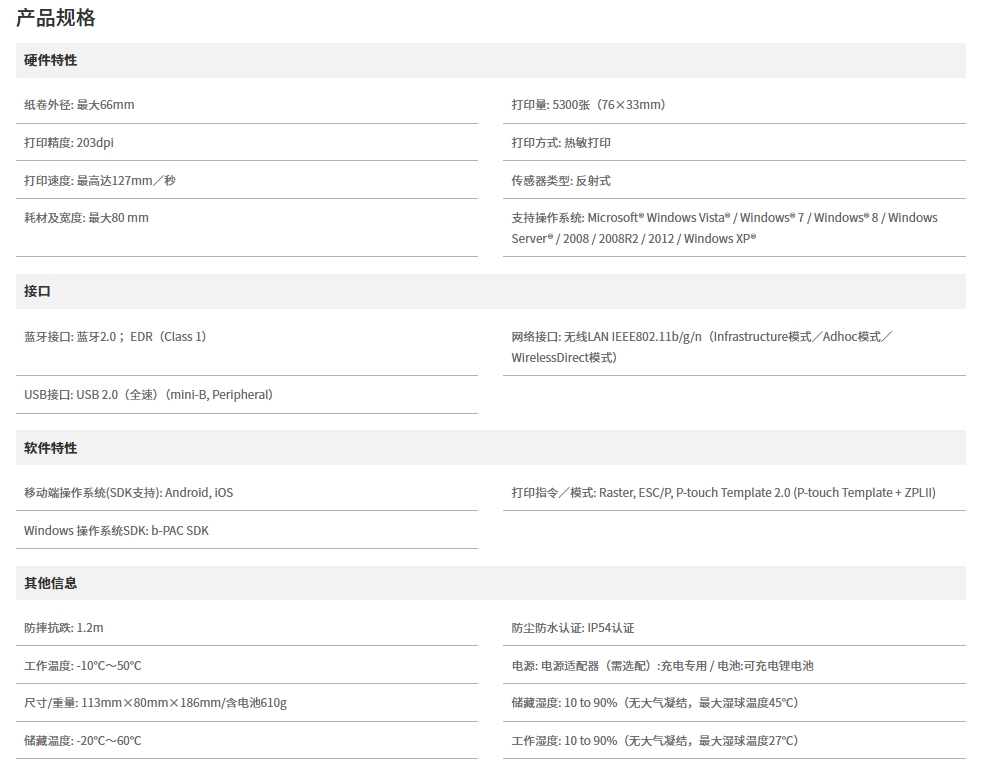
Task: Click the 移动端操作系统 Android, iOS entry
Action: [x=128, y=493]
